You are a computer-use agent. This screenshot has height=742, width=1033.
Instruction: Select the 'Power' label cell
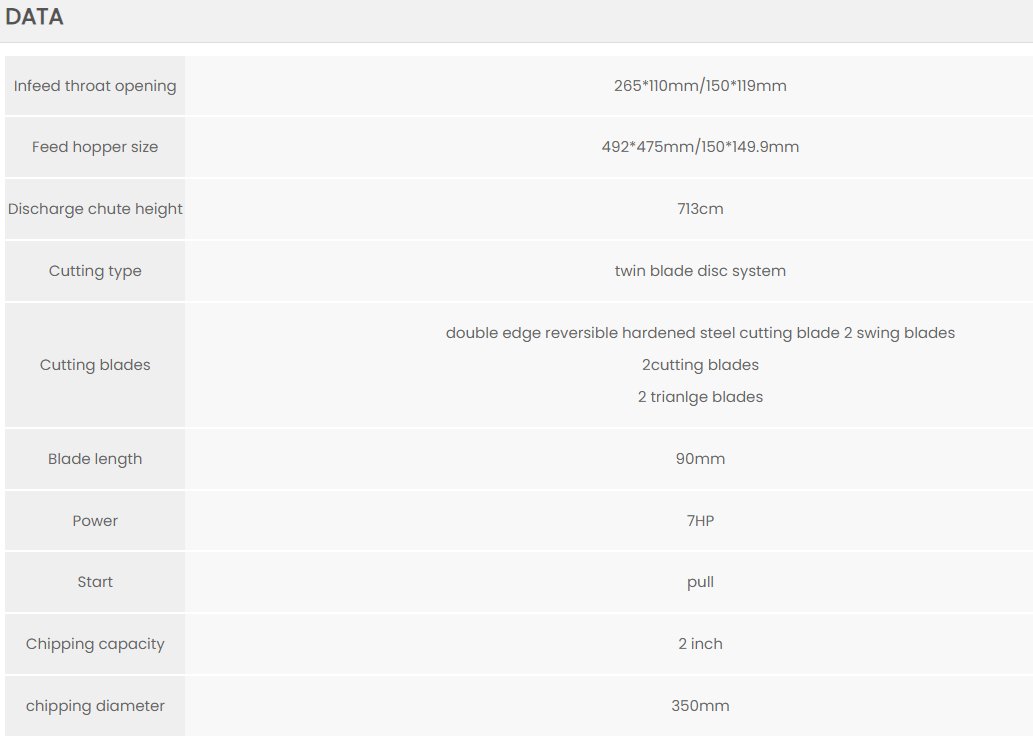[95, 521]
